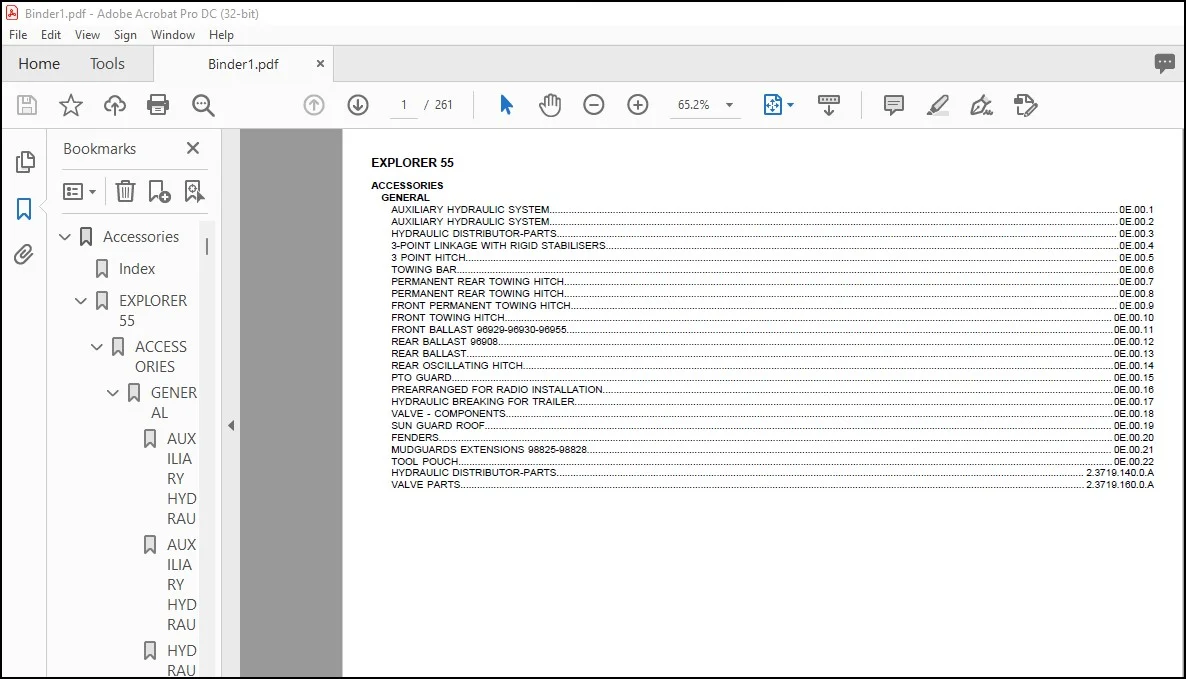
Task: Click the stamp tool icon
Action: (1026, 105)
